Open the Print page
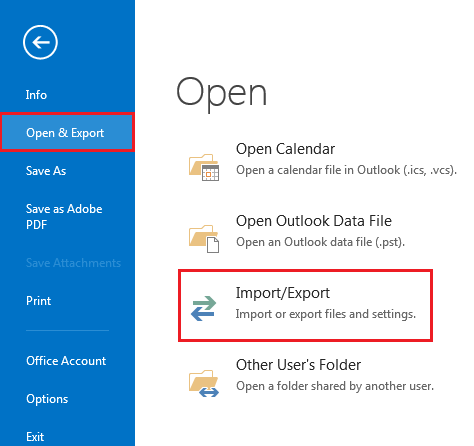This screenshot has height=446, width=474. [x=39, y=301]
